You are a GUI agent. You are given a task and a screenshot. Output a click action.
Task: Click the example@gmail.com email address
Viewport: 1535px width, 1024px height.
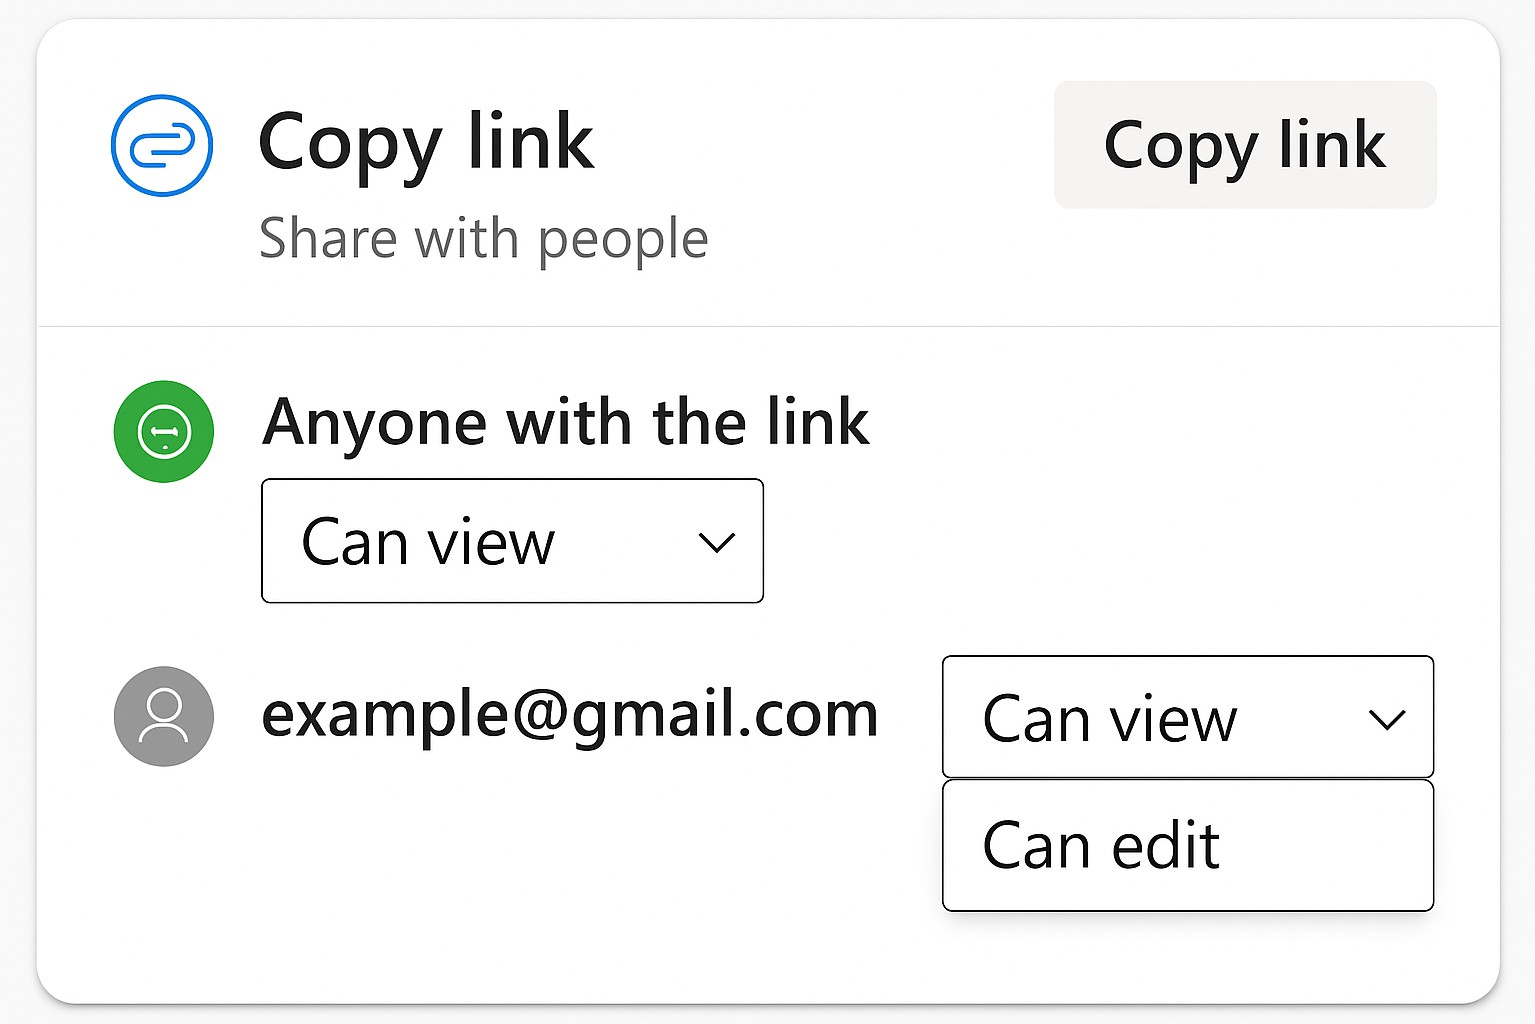pos(569,715)
